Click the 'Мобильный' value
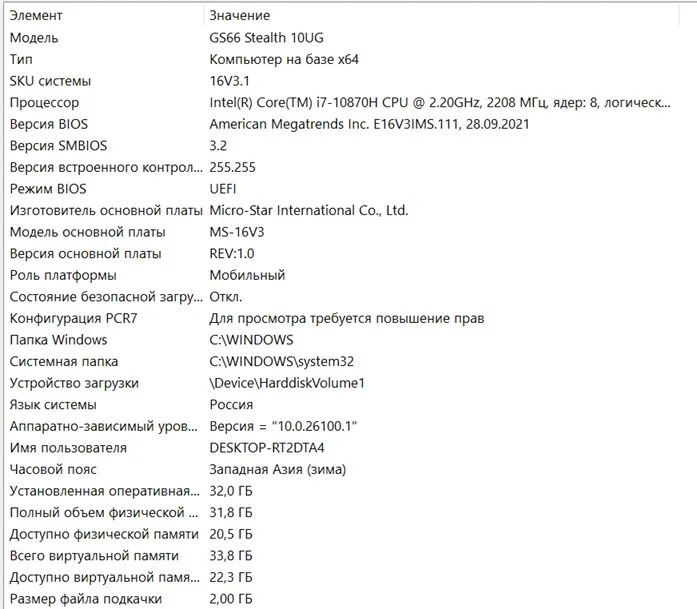 247,276
